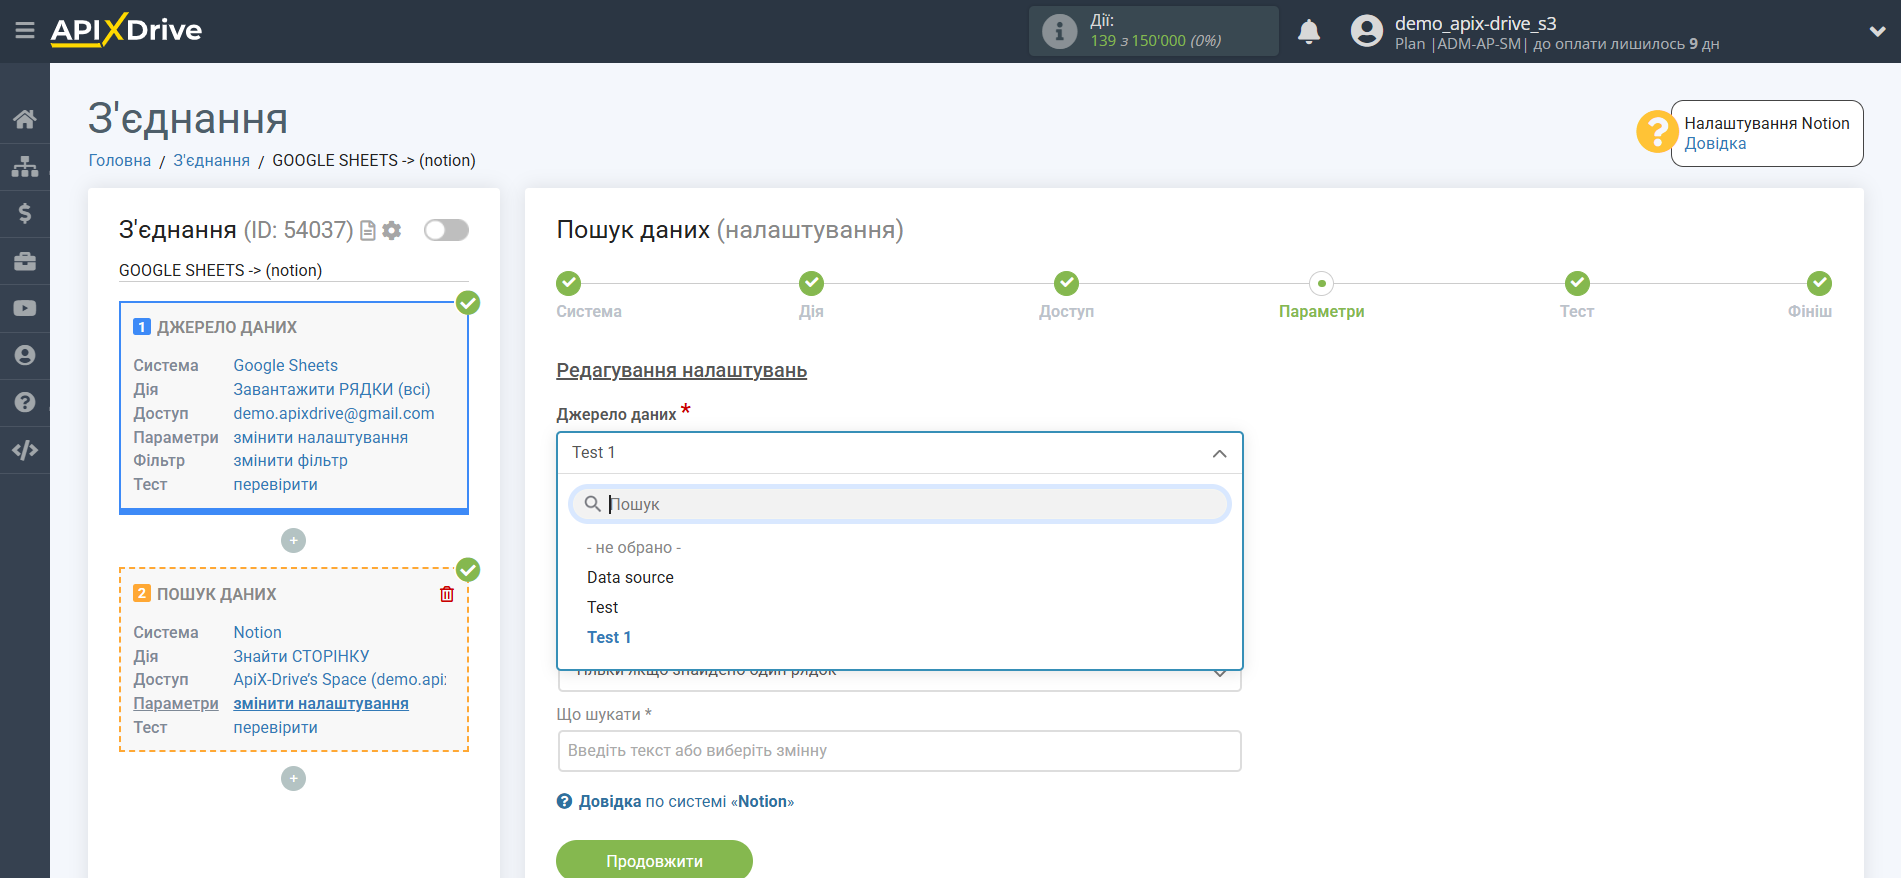Viewport: 1901px width, 878px height.
Task: Open the user profile sidebar icon
Action: pos(25,355)
